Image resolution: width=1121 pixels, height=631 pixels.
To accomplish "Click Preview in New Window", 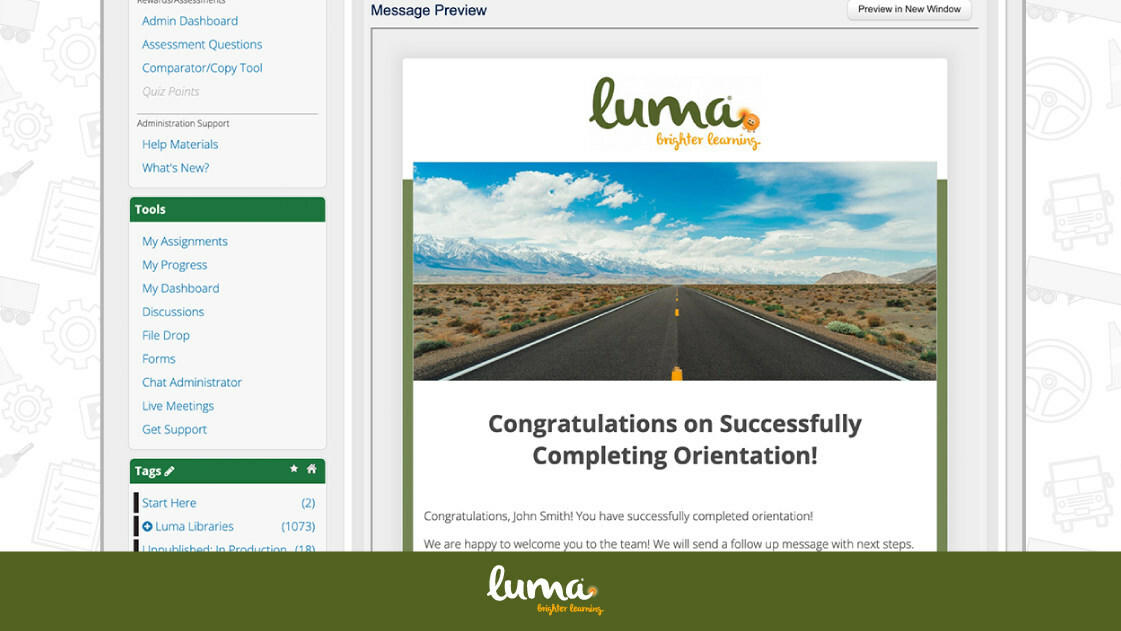I will pos(908,9).
